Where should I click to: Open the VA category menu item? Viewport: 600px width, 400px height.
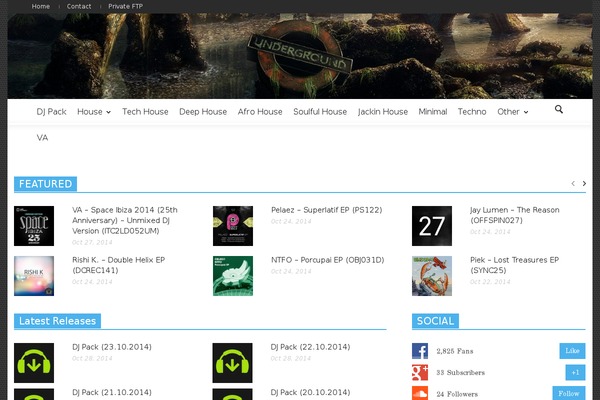pos(42,138)
